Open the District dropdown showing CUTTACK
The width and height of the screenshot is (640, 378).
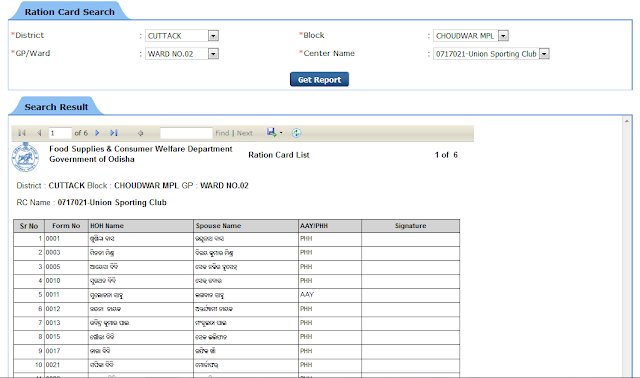[x=182, y=36]
